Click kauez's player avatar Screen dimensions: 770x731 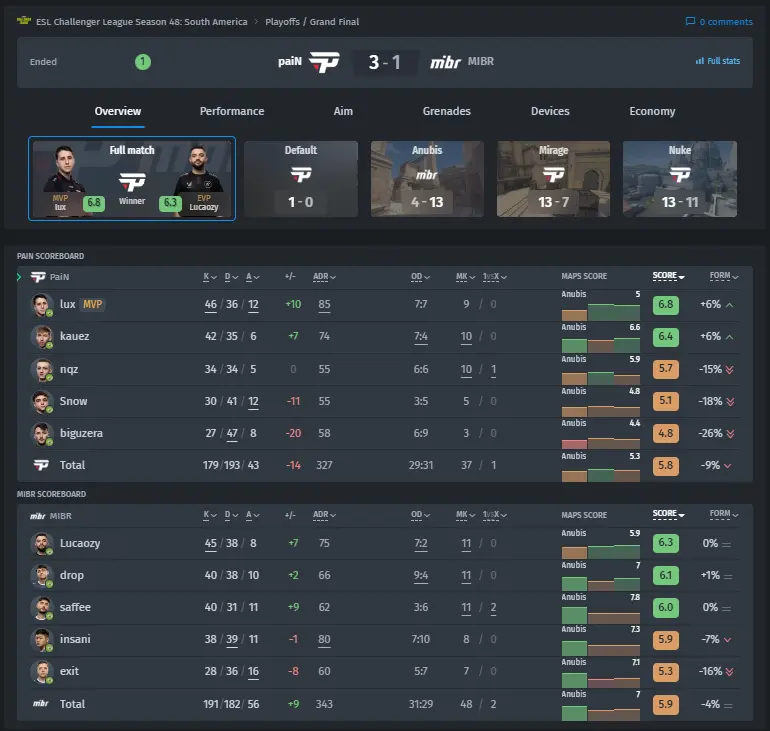coord(41,337)
